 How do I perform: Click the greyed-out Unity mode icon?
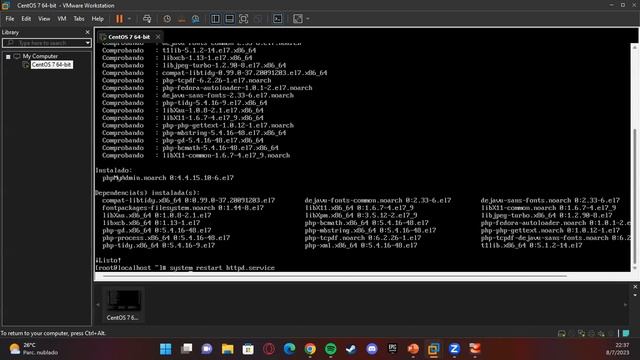point(258,19)
